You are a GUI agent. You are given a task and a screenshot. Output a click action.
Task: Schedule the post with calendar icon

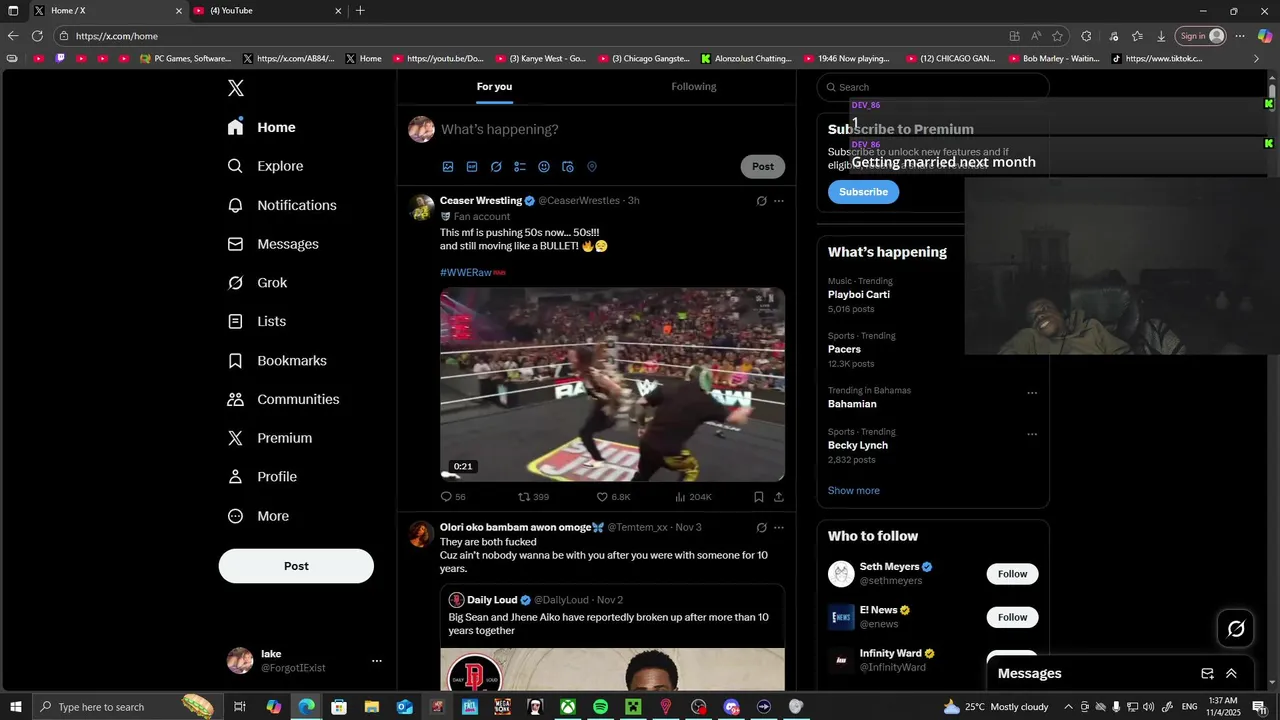coord(568,167)
